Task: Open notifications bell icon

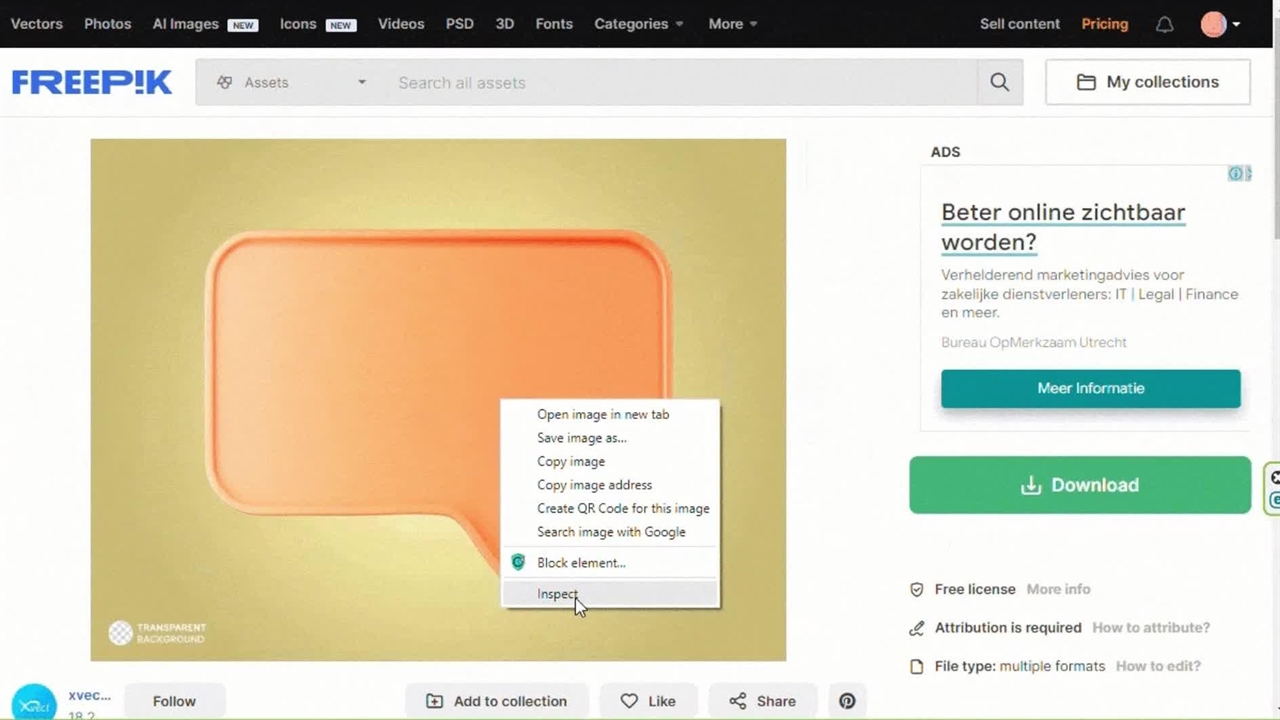Action: 1164,24
